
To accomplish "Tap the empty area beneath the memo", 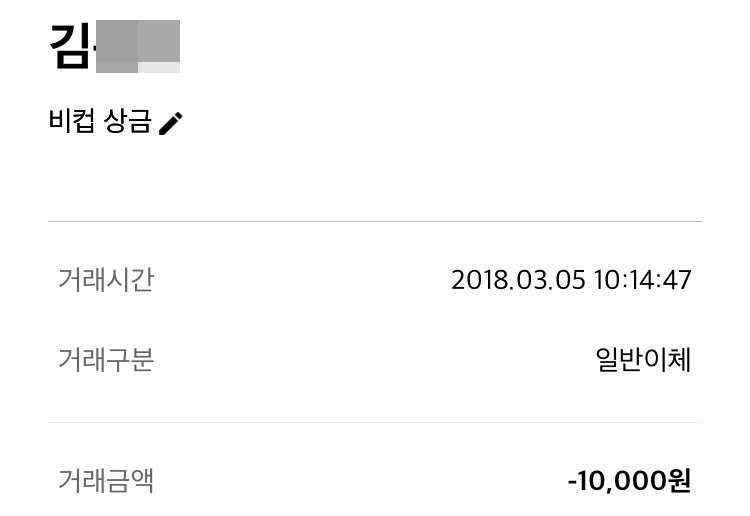I will (x=375, y=179).
